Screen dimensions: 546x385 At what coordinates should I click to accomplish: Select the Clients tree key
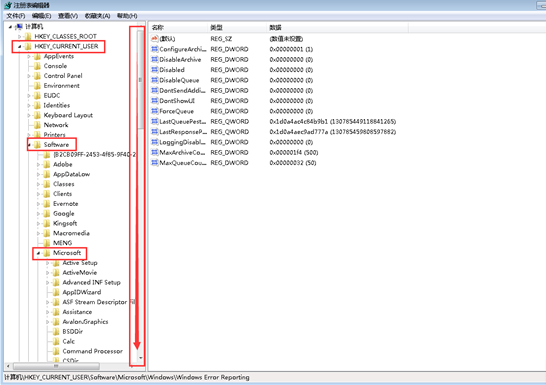62,194
